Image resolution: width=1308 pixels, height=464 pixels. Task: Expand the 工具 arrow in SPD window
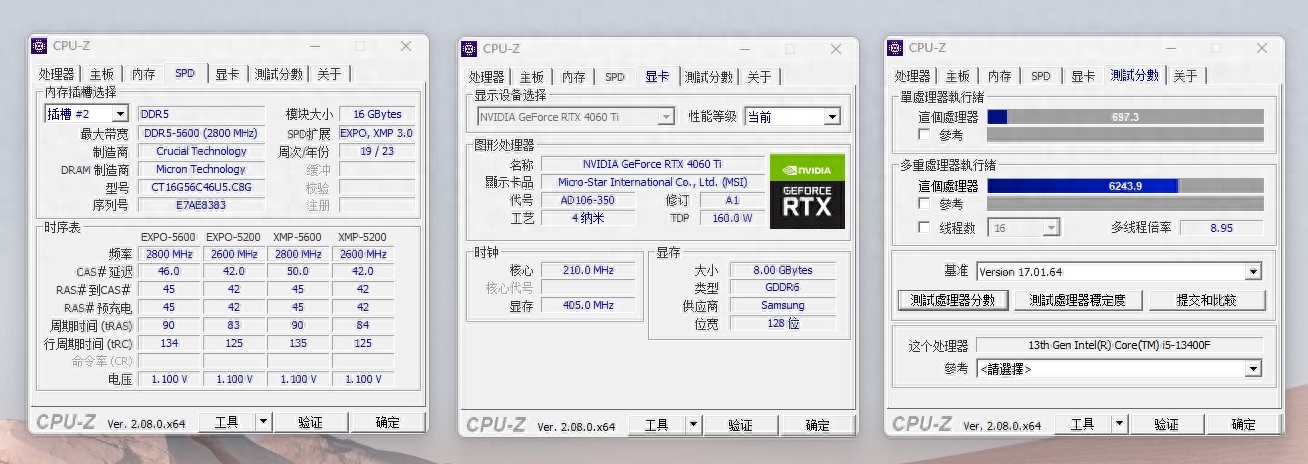(x=263, y=422)
